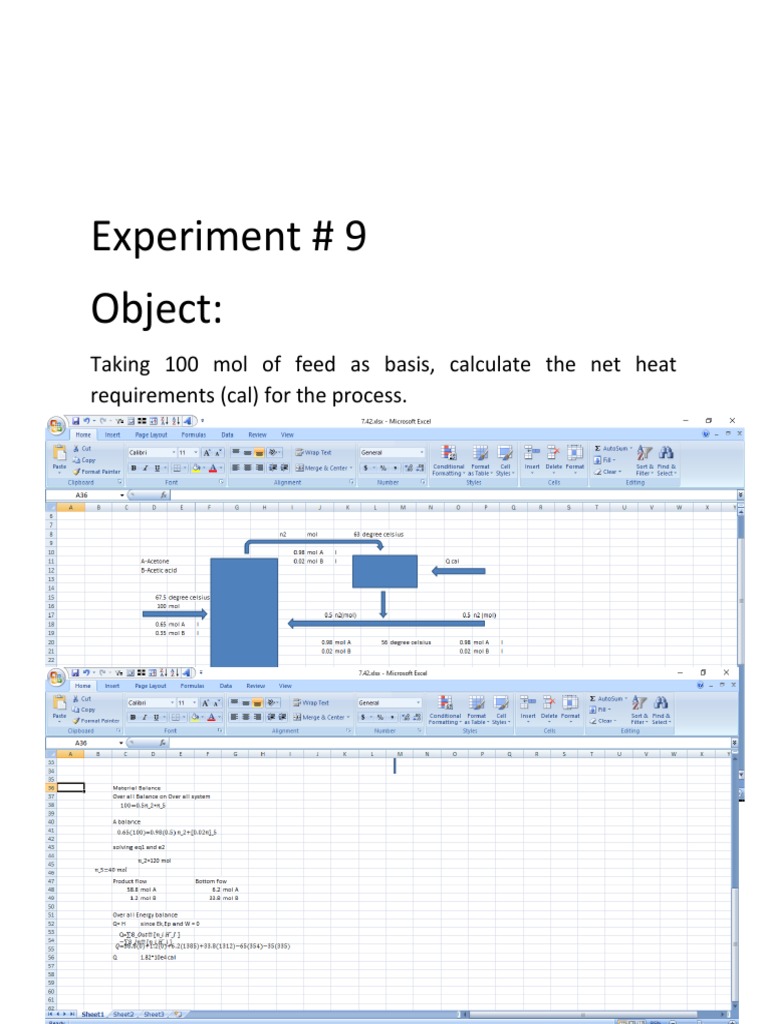The width and height of the screenshot is (768, 1024).
Task: Switch to Page Layout tab in upper window
Action: tap(151, 434)
